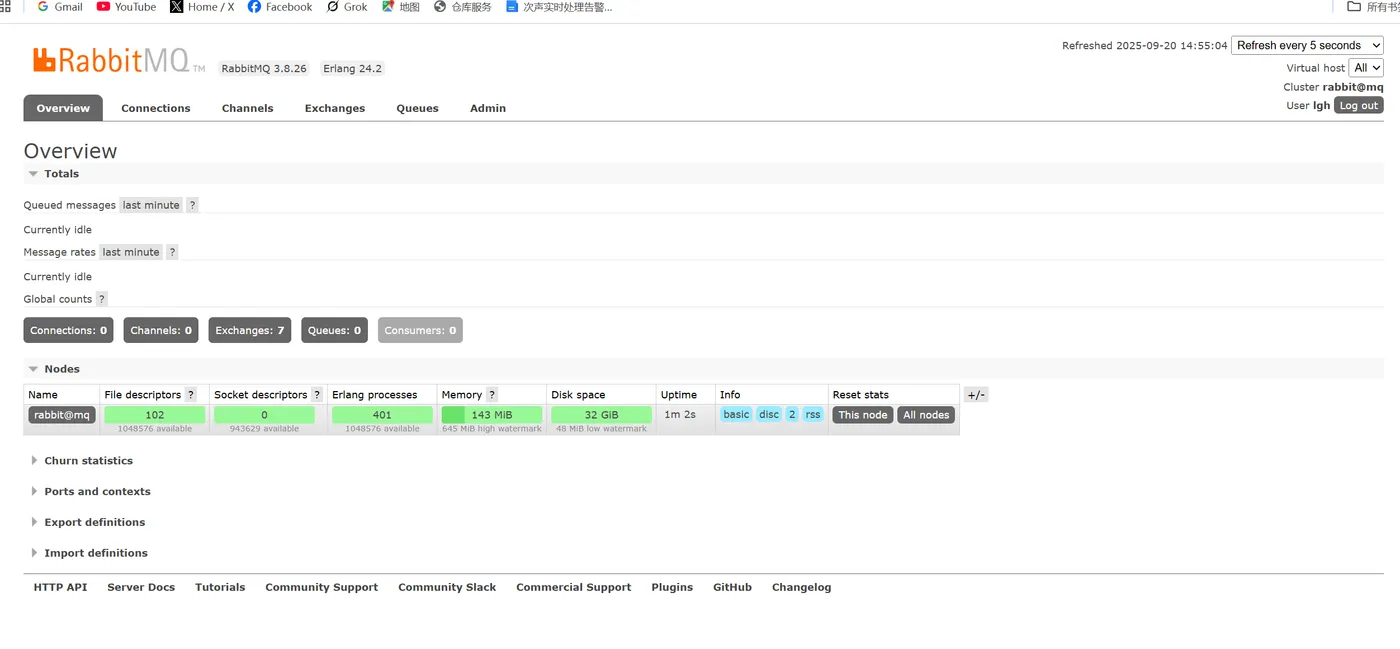Open the rabbit@mq node details
This screenshot has width=1400, height=649.
(x=62, y=415)
